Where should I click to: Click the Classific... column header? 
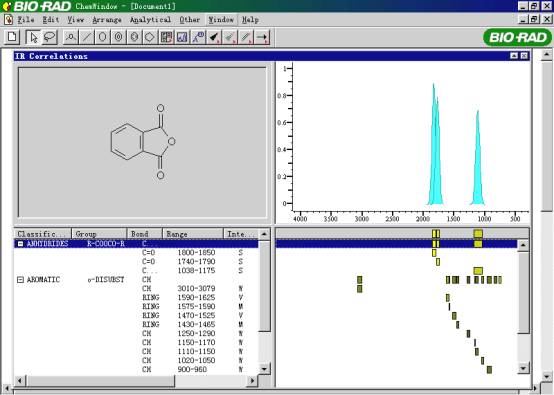[x=42, y=234]
